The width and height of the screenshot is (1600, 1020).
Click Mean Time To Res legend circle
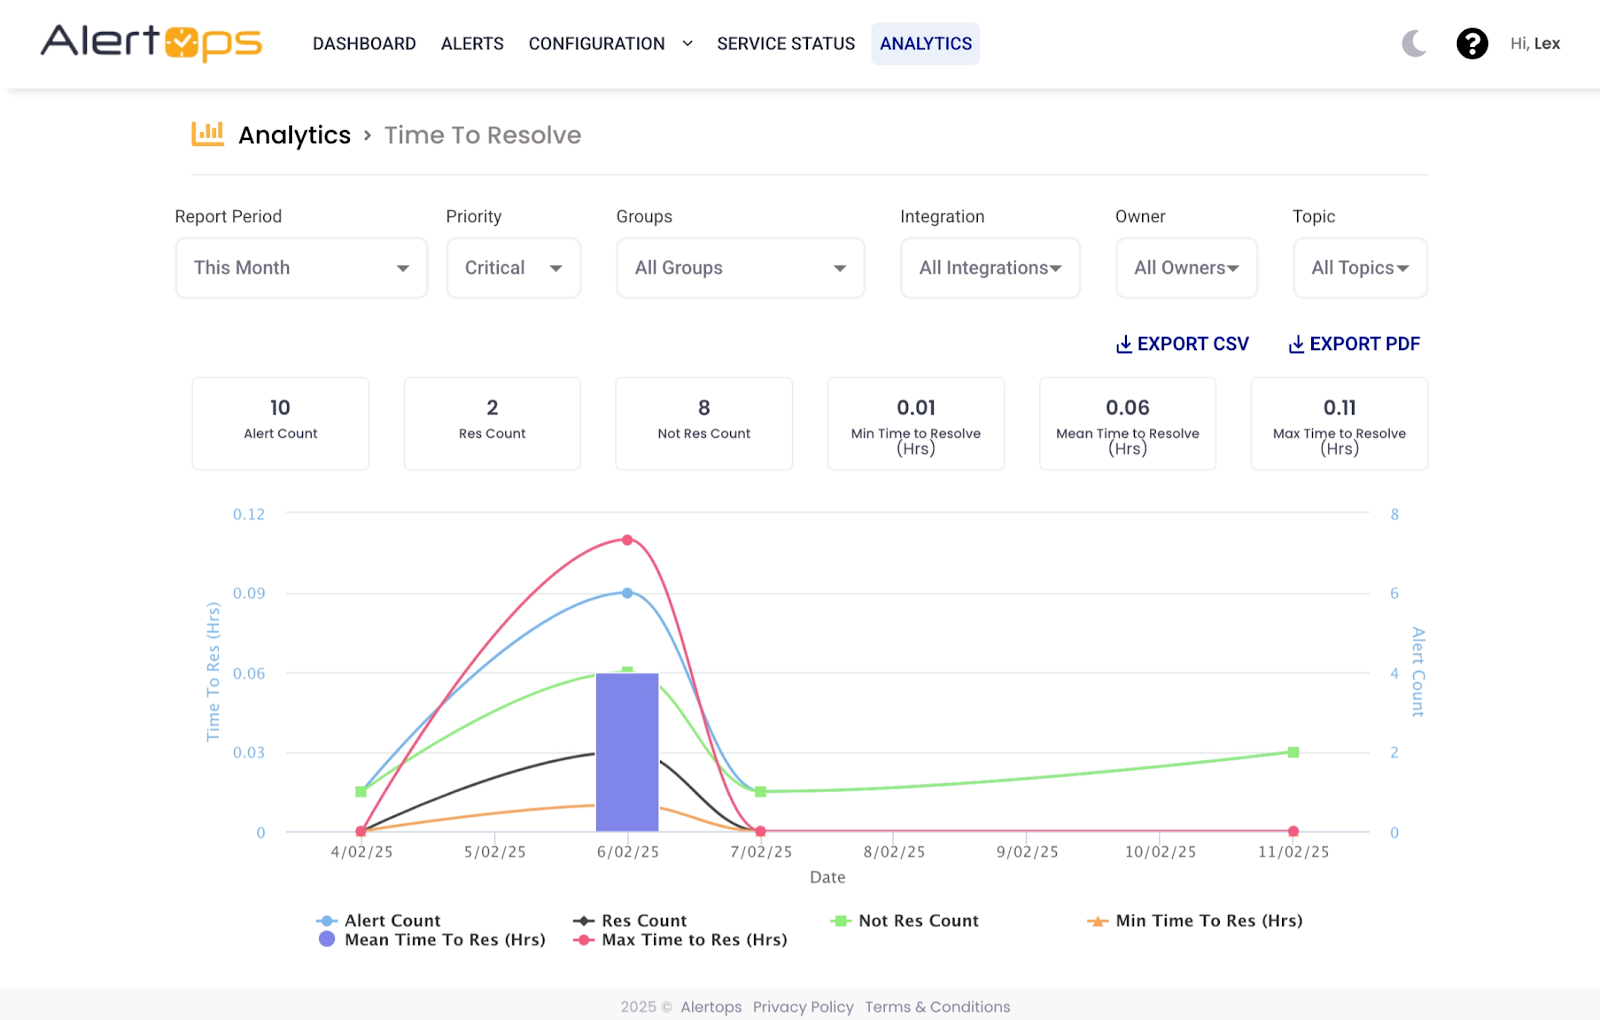pos(327,939)
